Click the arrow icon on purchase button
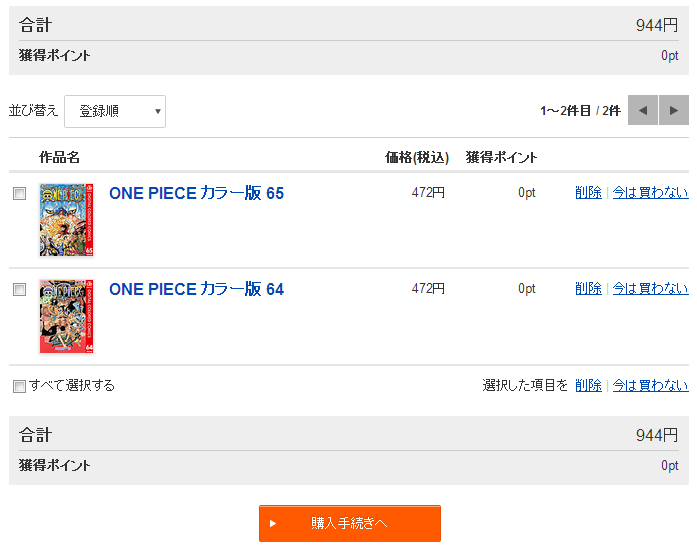The image size is (697, 550). 273,523
